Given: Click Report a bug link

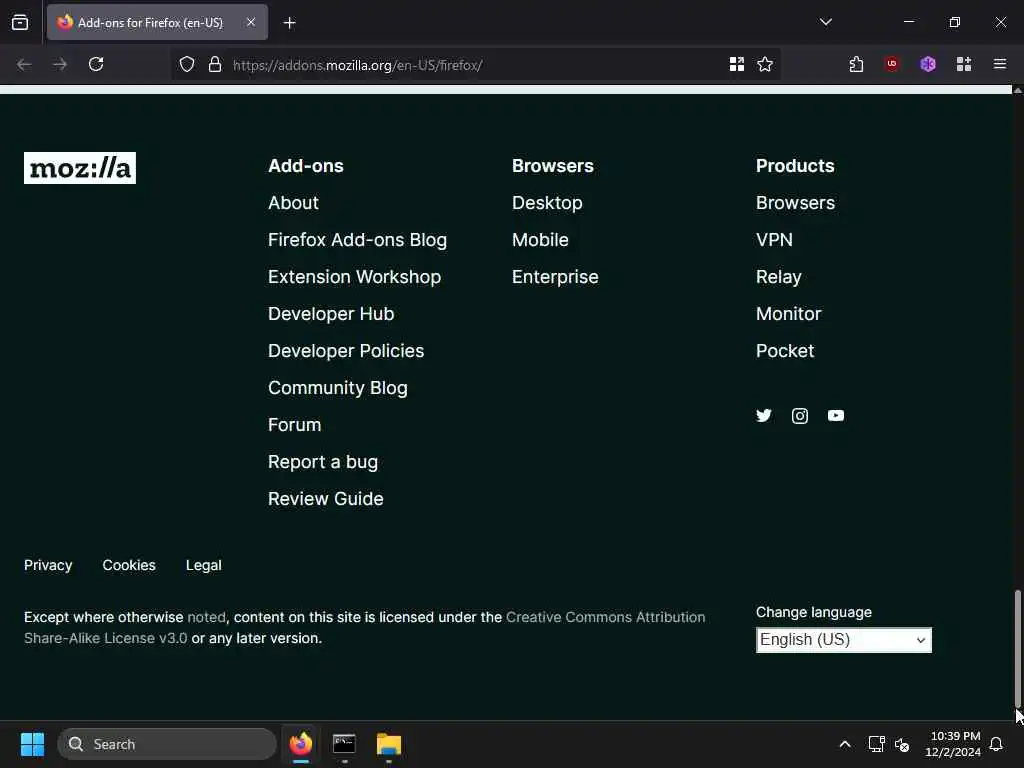Looking at the screenshot, I should 323,462.
